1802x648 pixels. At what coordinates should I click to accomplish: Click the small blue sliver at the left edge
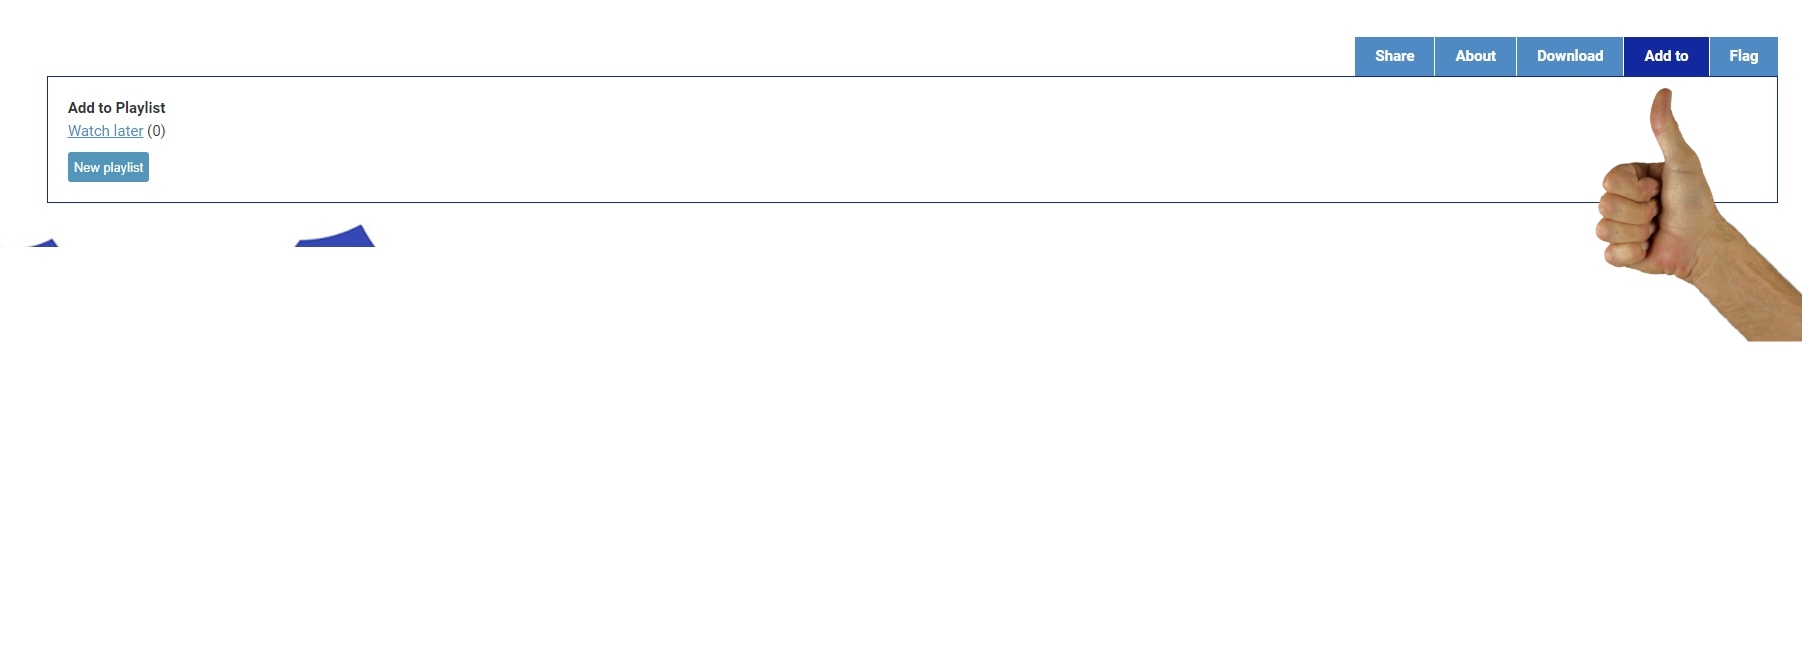(x=40, y=243)
